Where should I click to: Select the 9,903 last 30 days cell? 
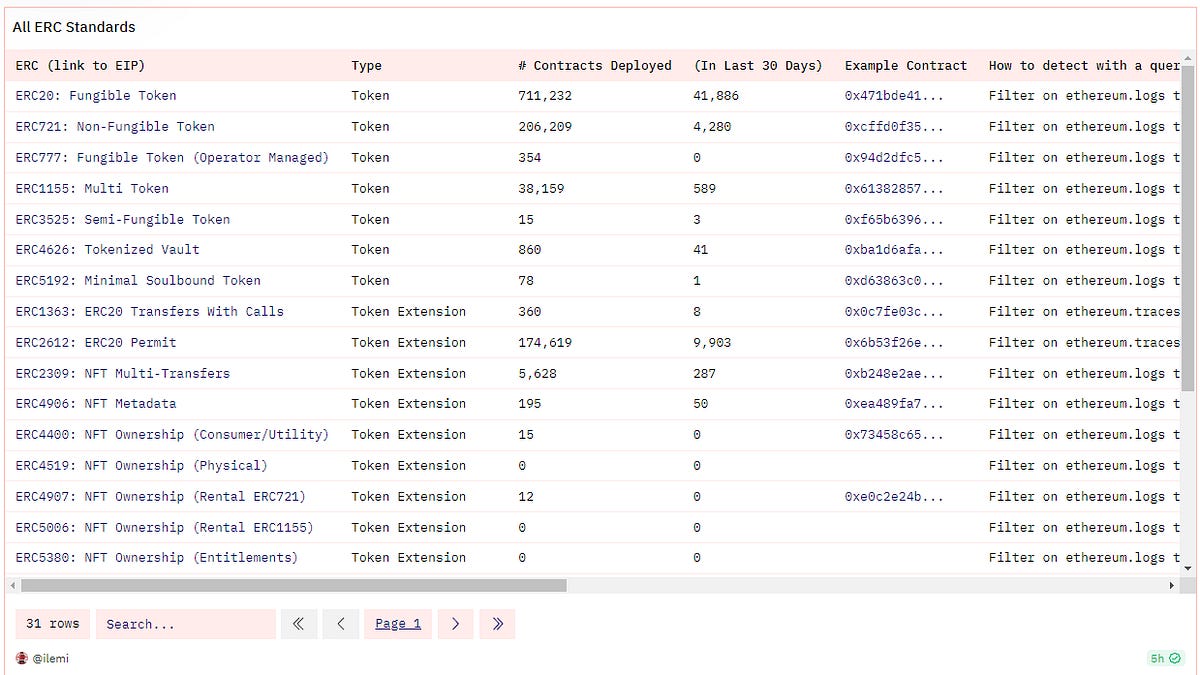click(x=712, y=343)
